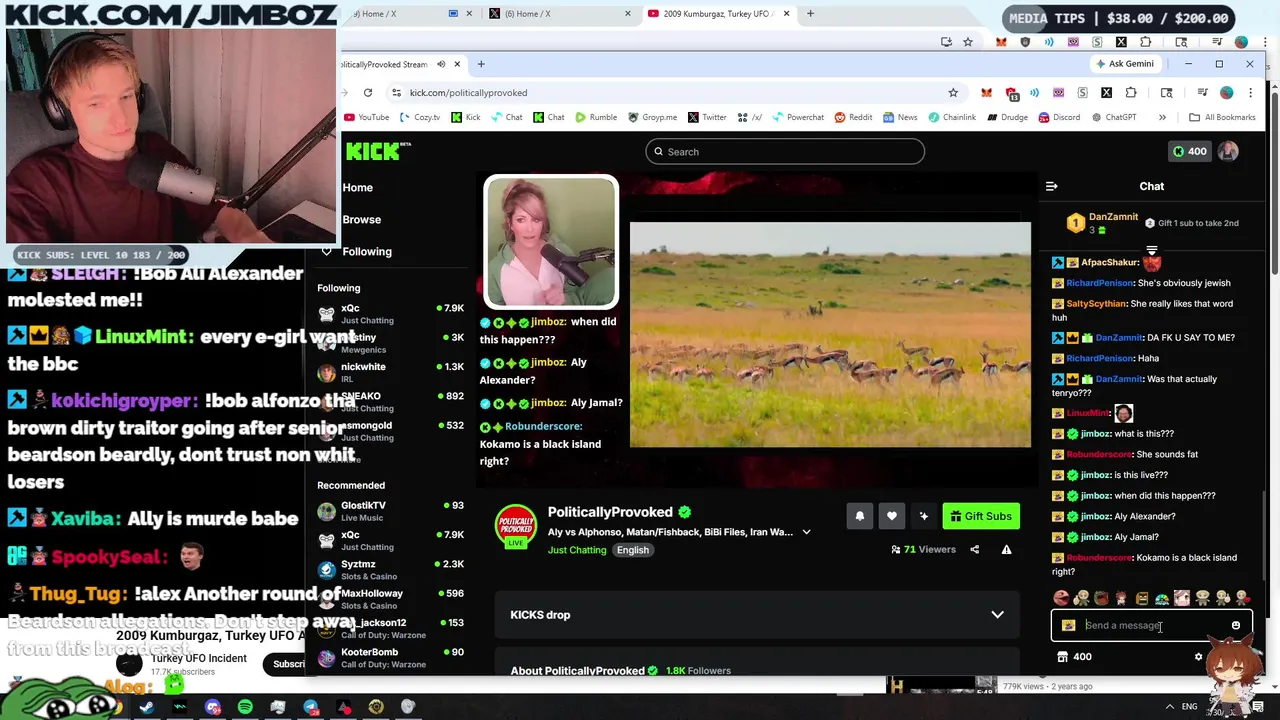The image size is (1280, 720).
Task: Click the Telegram taskbar icon
Action: 310,707
